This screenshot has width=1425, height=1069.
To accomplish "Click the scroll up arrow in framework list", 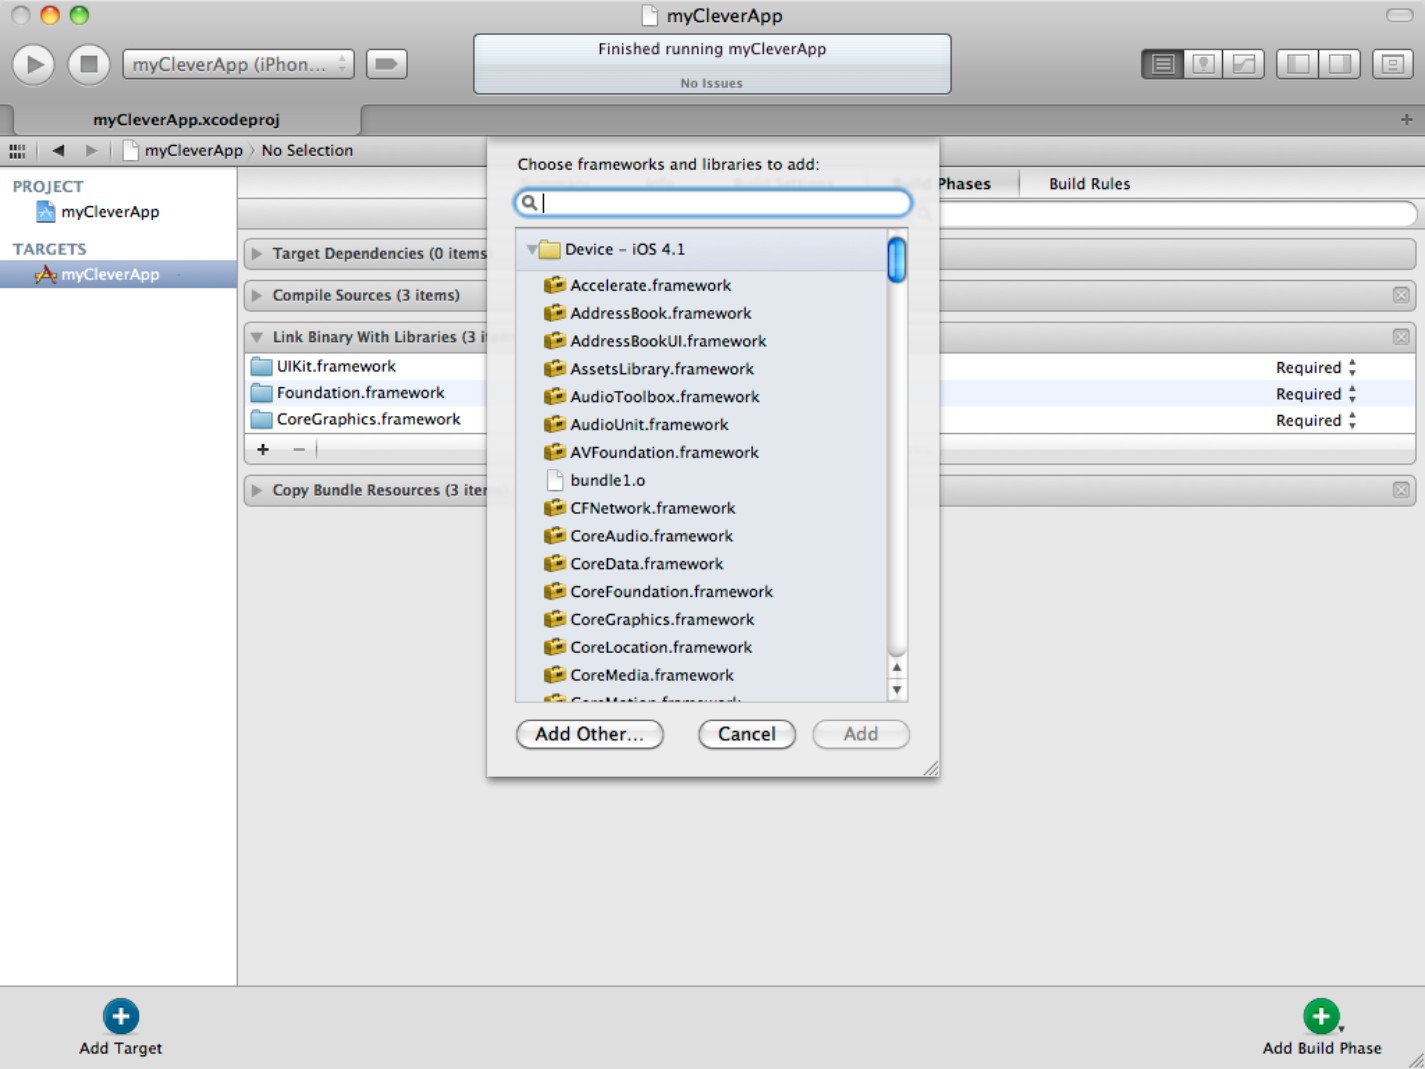I will point(897,667).
